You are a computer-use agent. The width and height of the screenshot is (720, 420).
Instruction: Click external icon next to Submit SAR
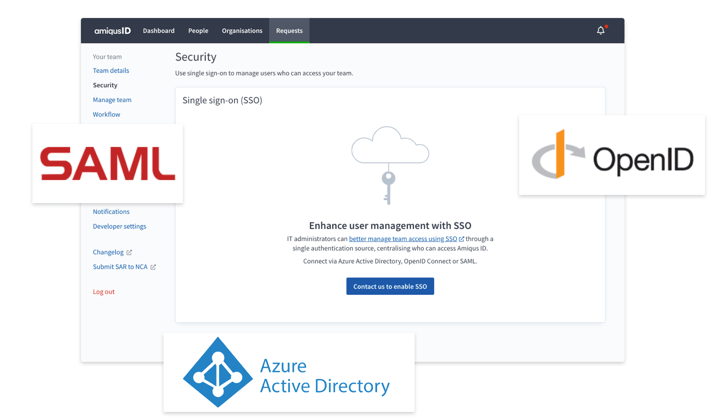(153, 267)
